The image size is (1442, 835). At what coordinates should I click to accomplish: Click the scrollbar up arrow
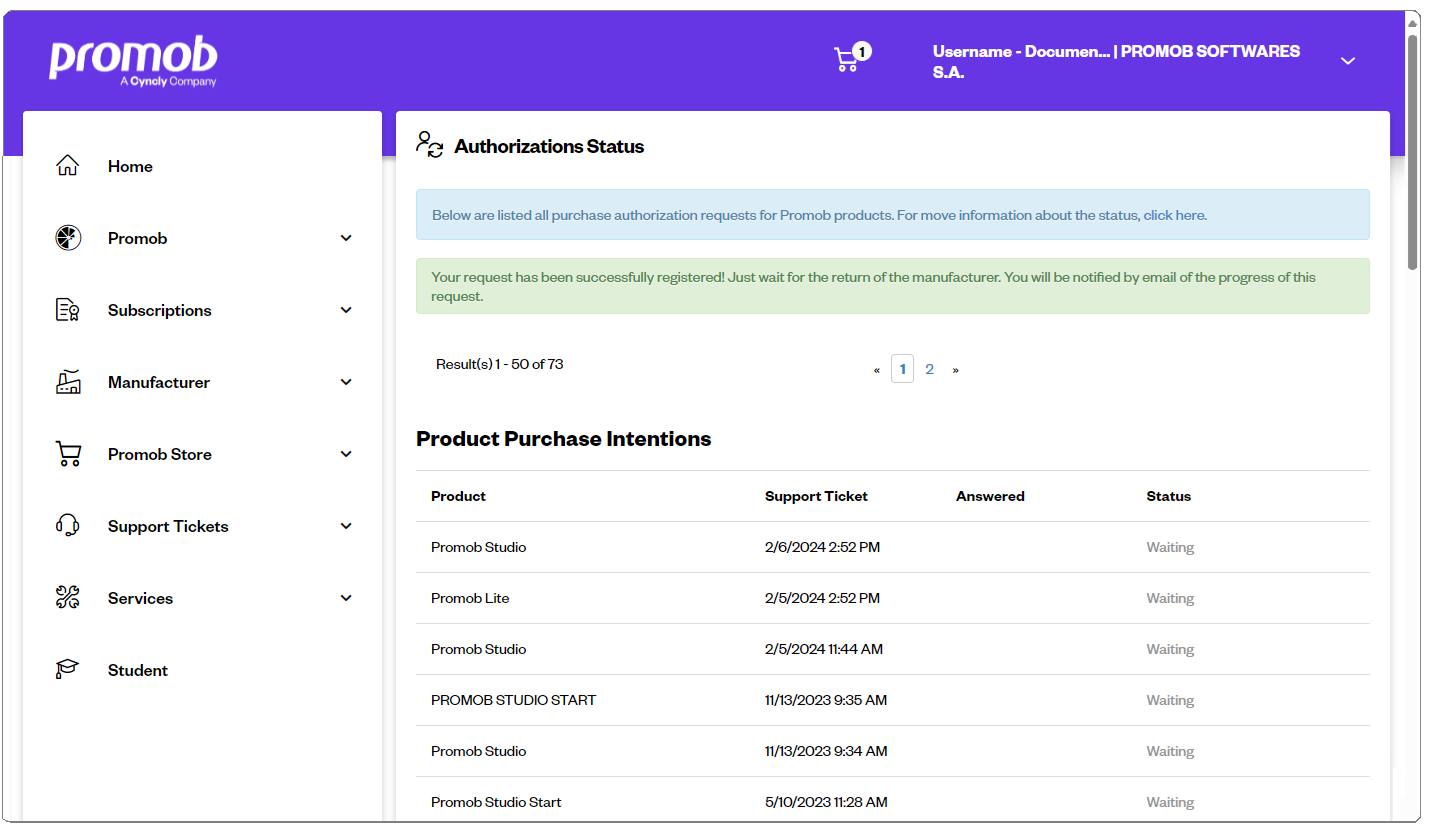pyautogui.click(x=1412, y=23)
